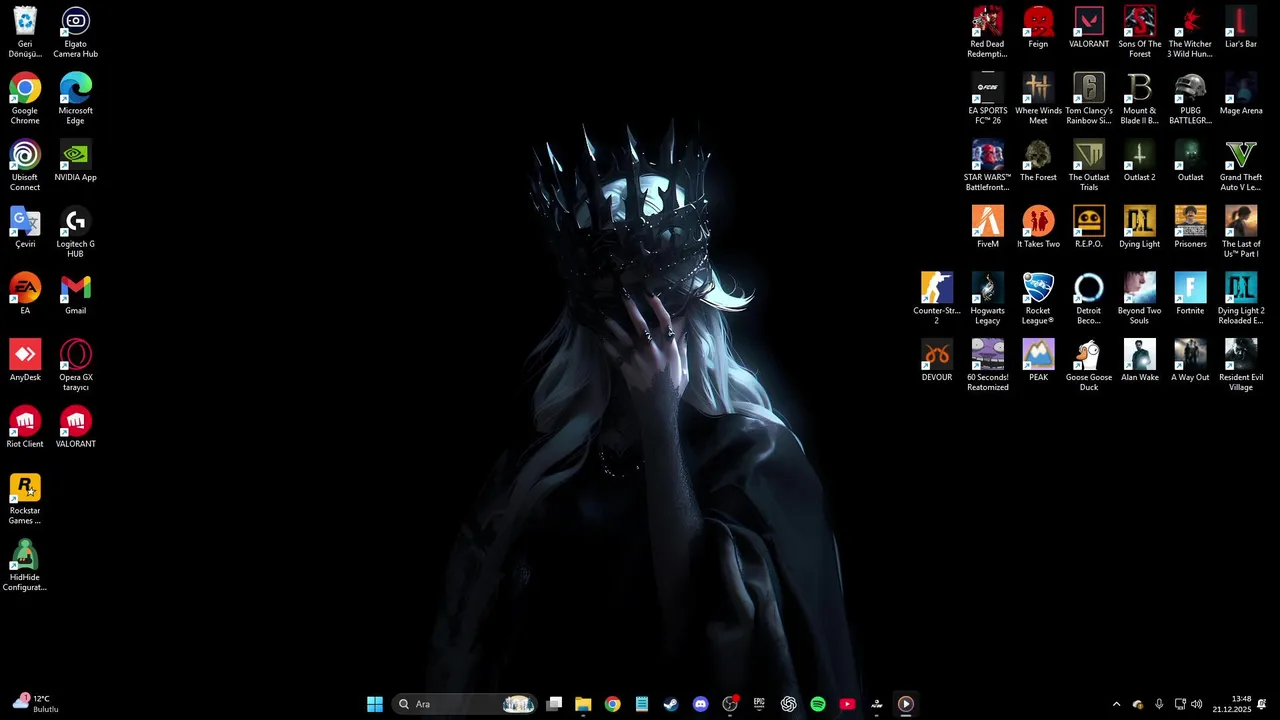The height and width of the screenshot is (720, 1280).
Task: Open Where Winds Meet shortcut
Action: [1038, 99]
